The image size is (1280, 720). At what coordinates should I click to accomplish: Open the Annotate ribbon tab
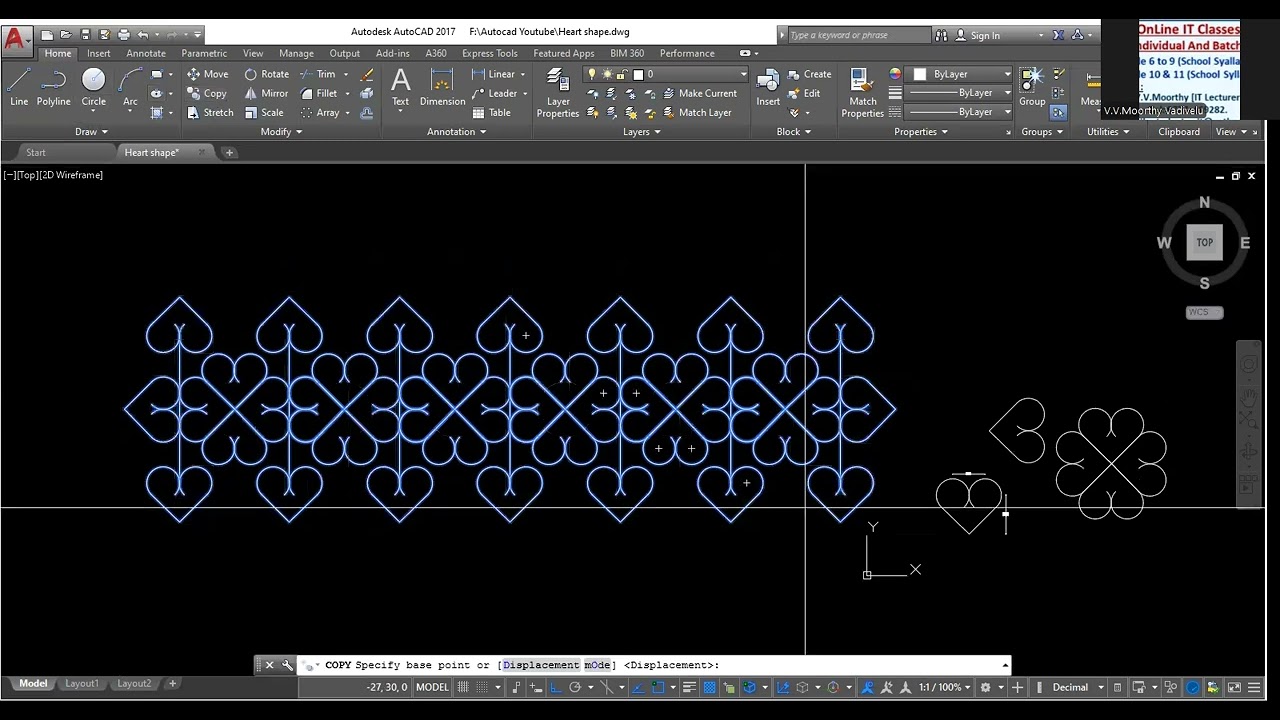coord(146,53)
